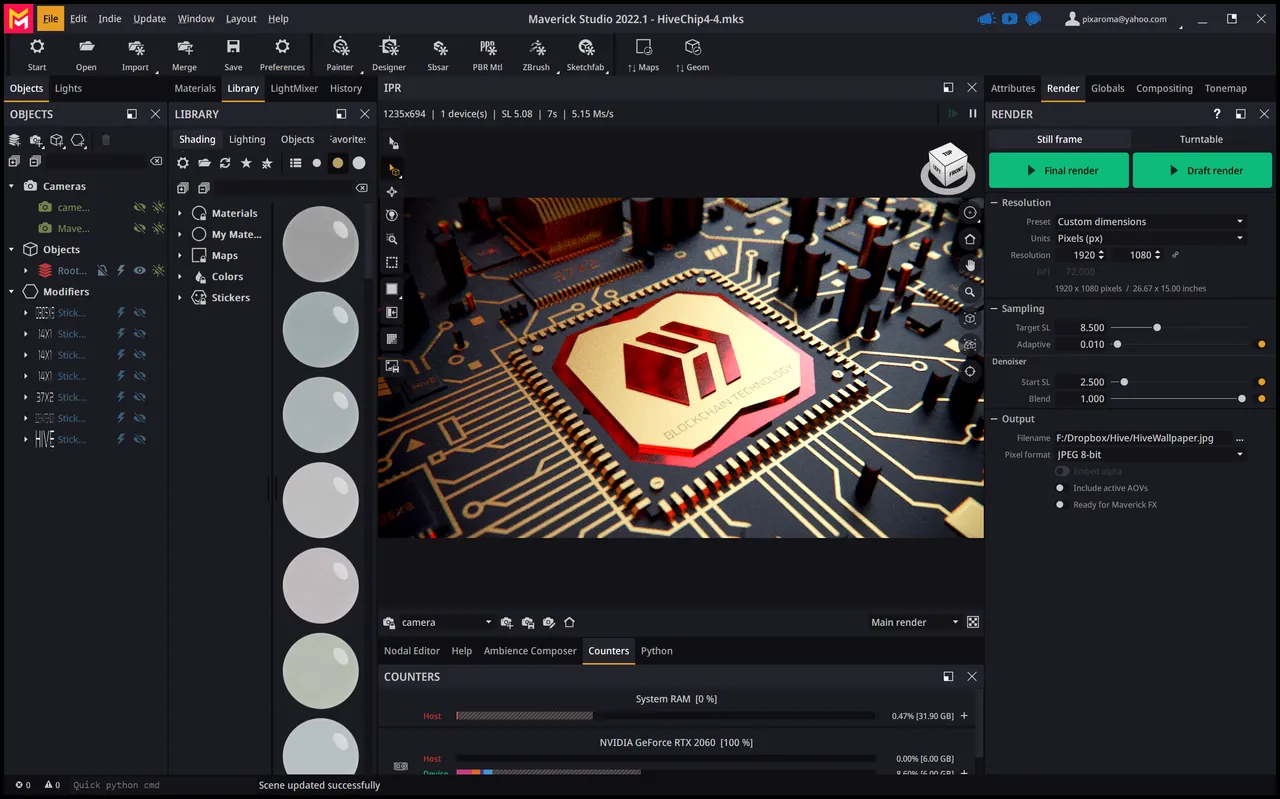The width and height of the screenshot is (1280, 799).
Task: Toggle the Embed alpha switch
Action: coord(1062,471)
